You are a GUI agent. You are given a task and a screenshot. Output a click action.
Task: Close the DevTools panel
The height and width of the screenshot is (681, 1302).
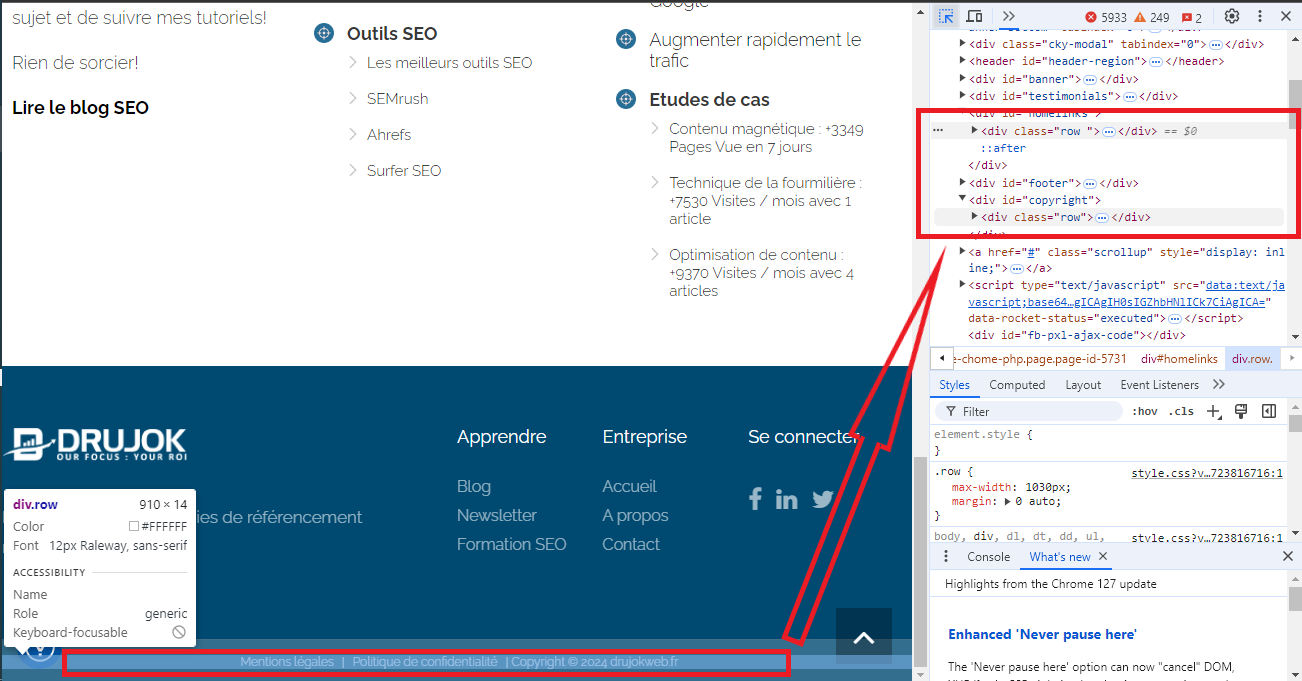(1286, 16)
